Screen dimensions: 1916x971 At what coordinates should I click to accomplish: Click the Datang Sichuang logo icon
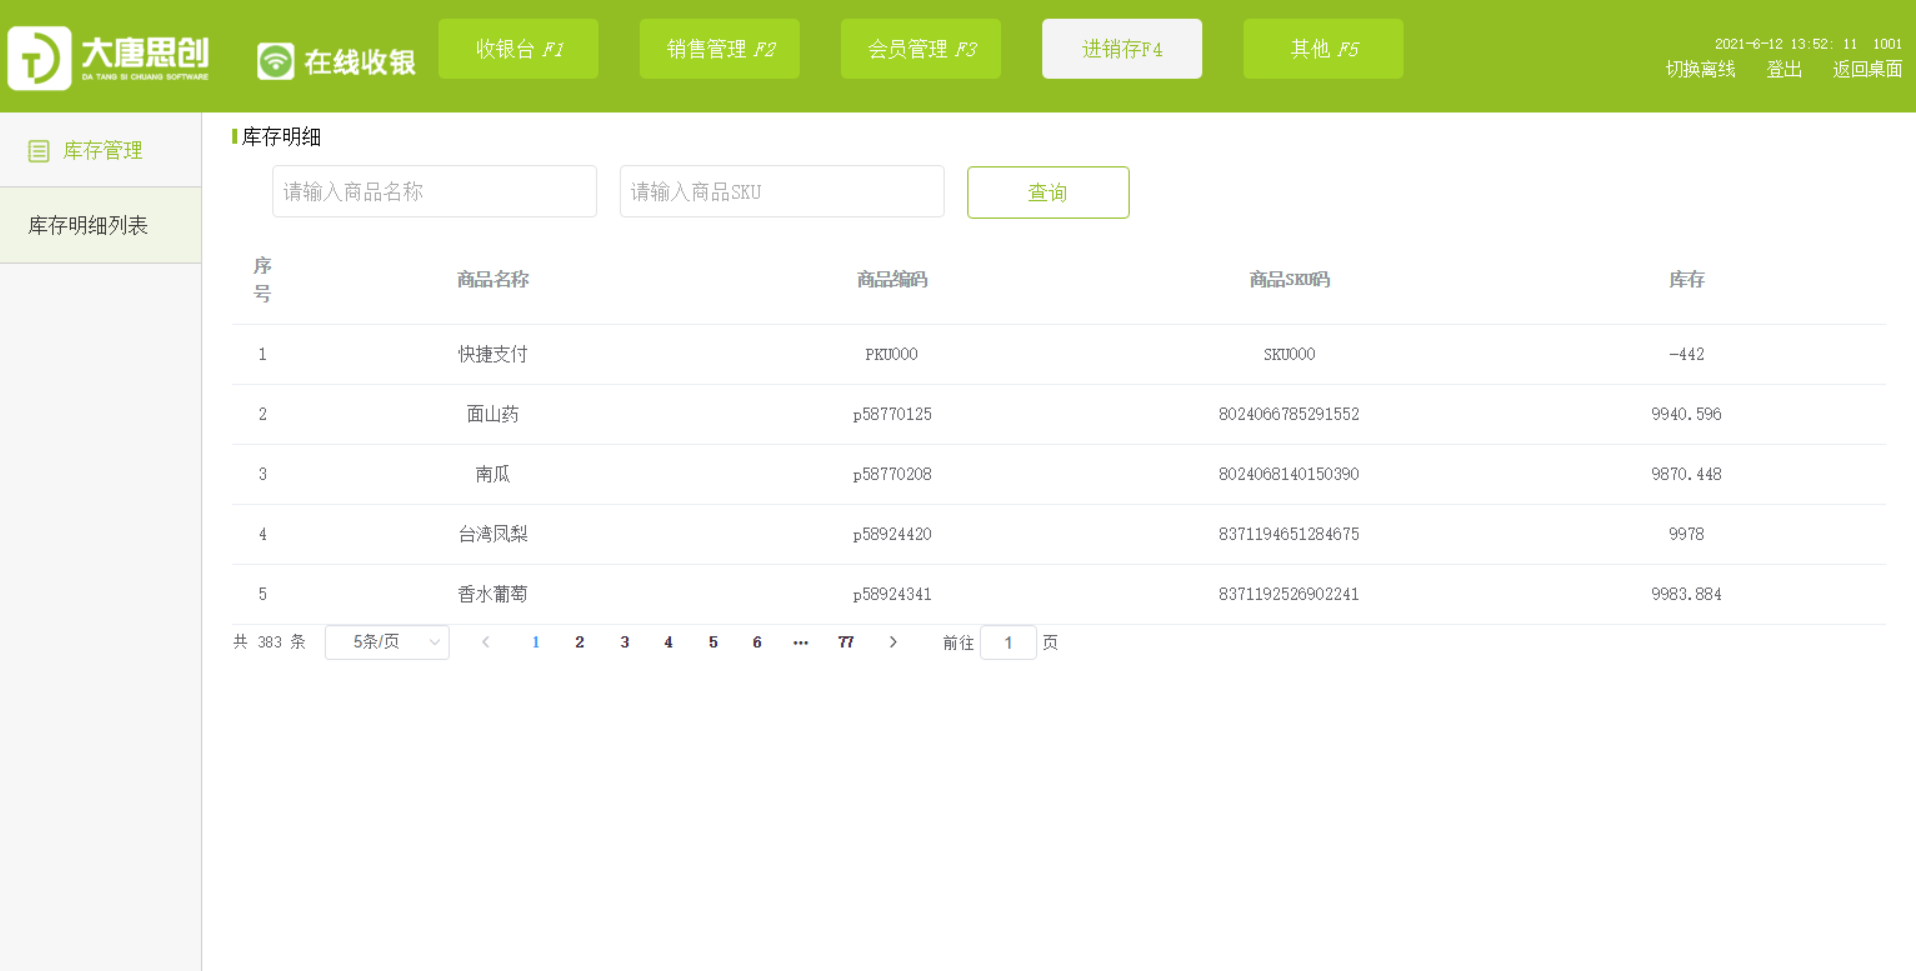(x=40, y=58)
